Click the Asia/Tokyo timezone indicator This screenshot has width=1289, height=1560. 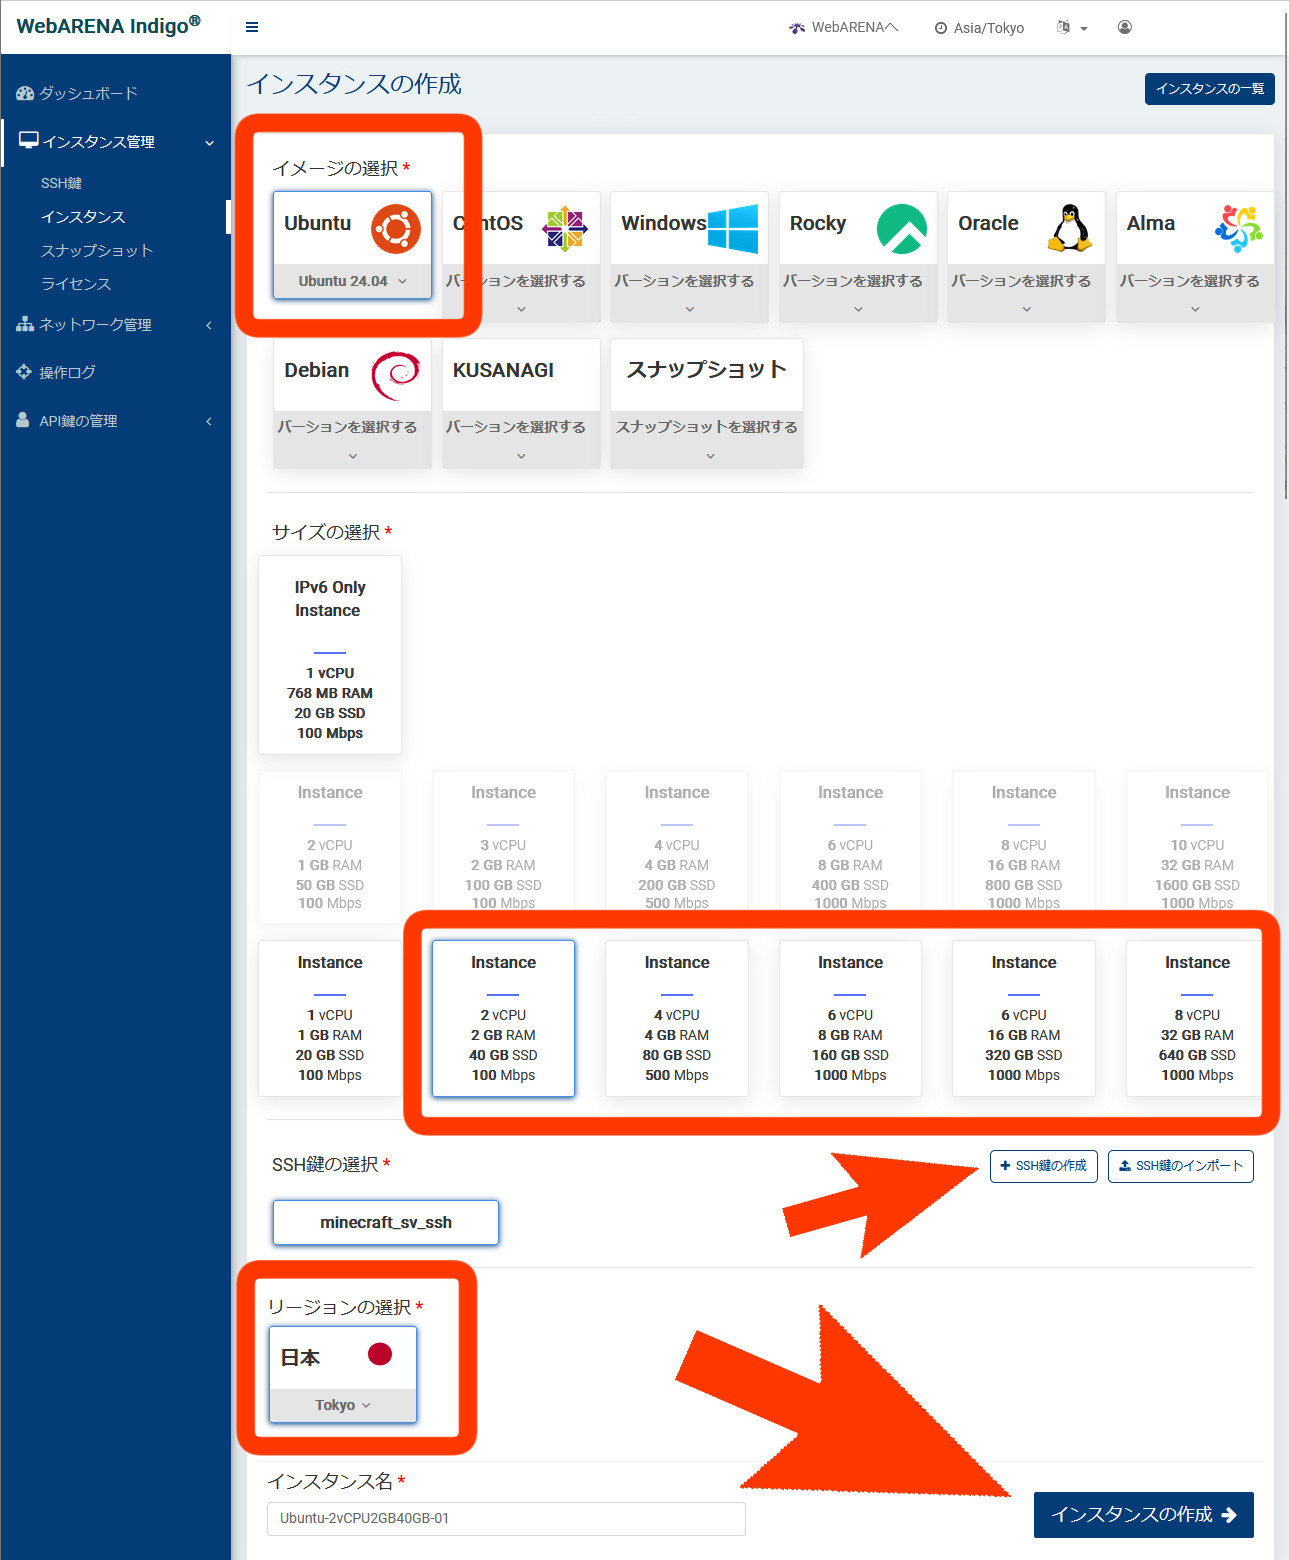(979, 28)
